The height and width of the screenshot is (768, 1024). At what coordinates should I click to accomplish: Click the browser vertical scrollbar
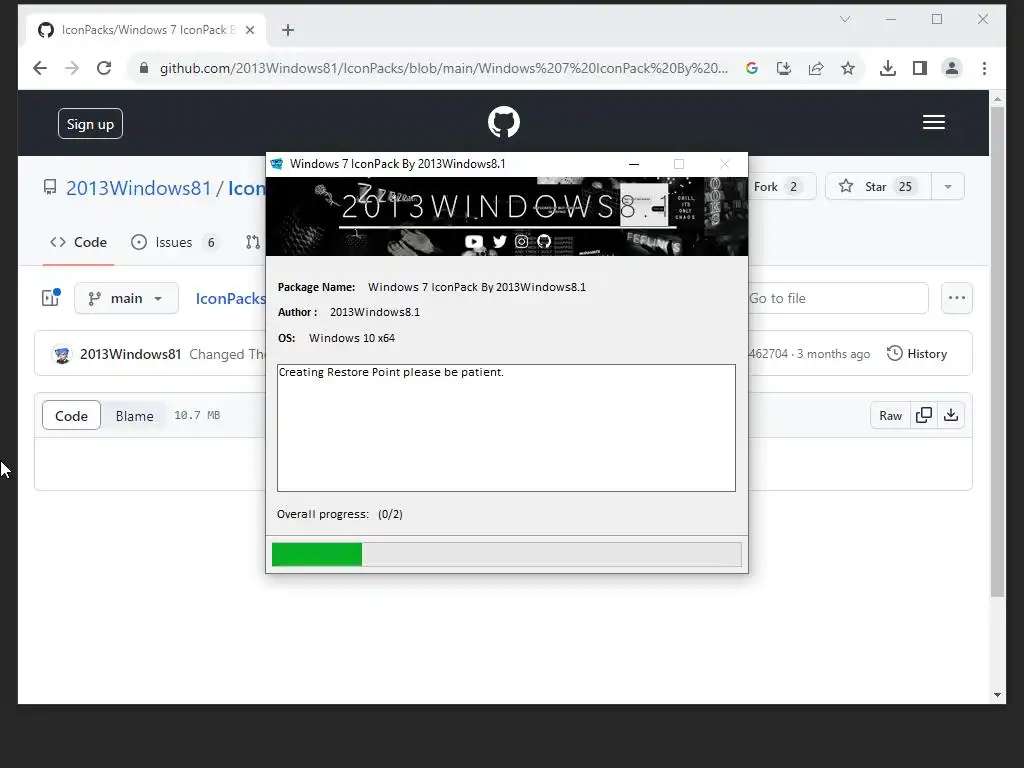[997, 353]
